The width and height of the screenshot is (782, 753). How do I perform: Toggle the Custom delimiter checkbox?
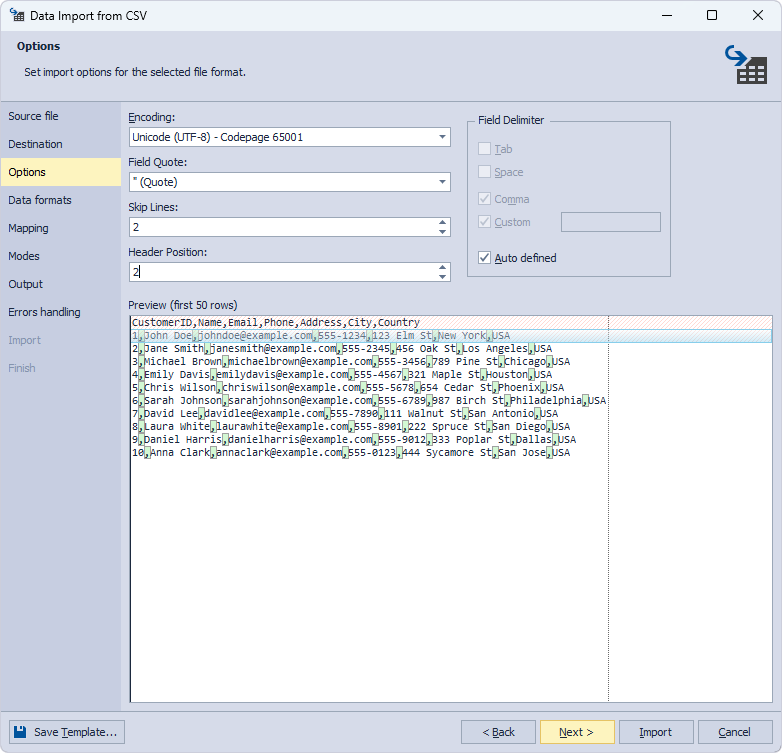484,221
